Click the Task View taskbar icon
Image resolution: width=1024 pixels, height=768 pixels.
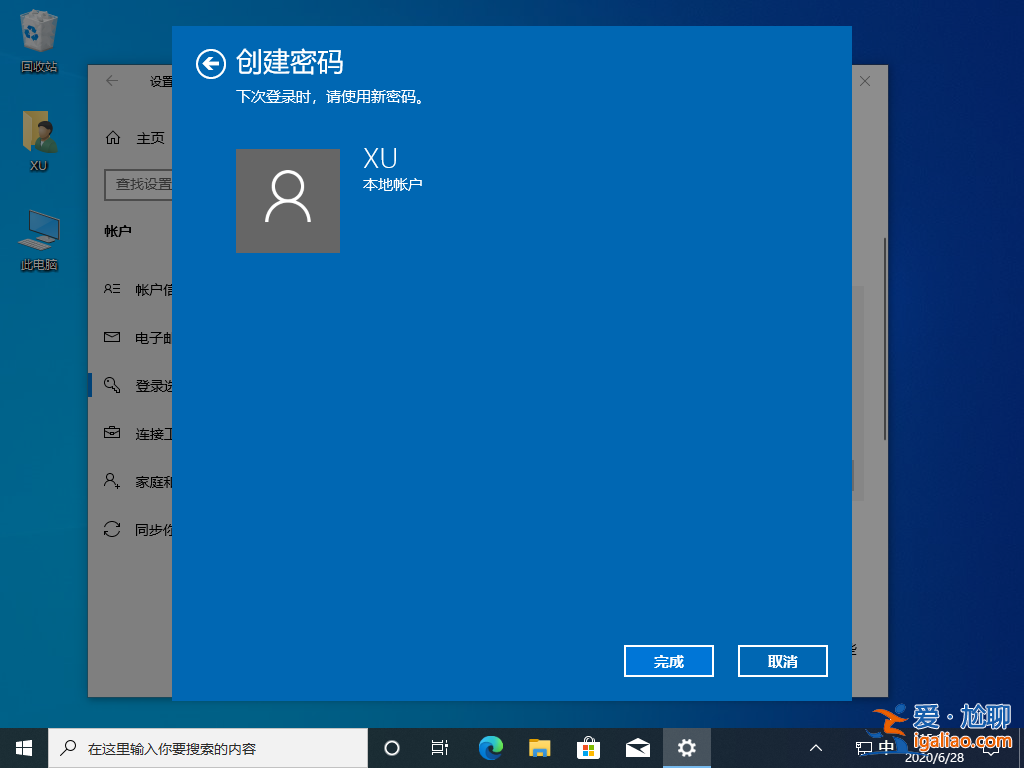(x=440, y=747)
